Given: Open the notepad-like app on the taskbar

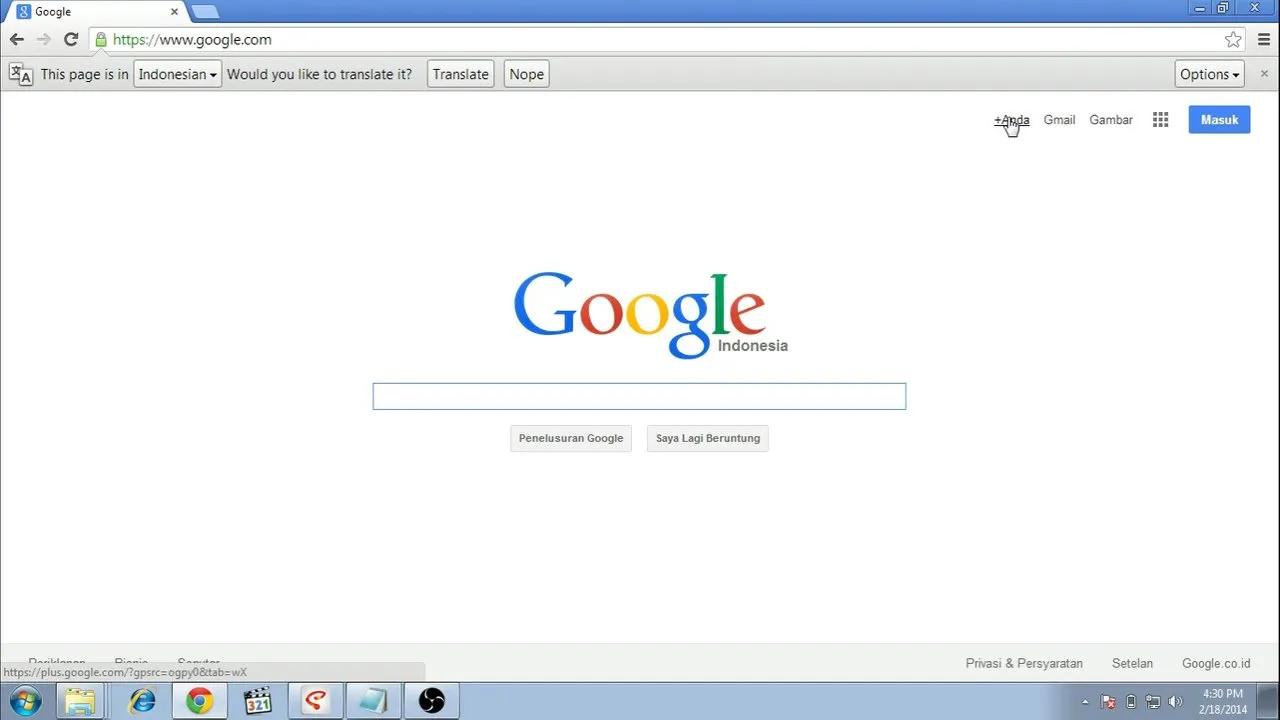Looking at the screenshot, I should [x=373, y=701].
